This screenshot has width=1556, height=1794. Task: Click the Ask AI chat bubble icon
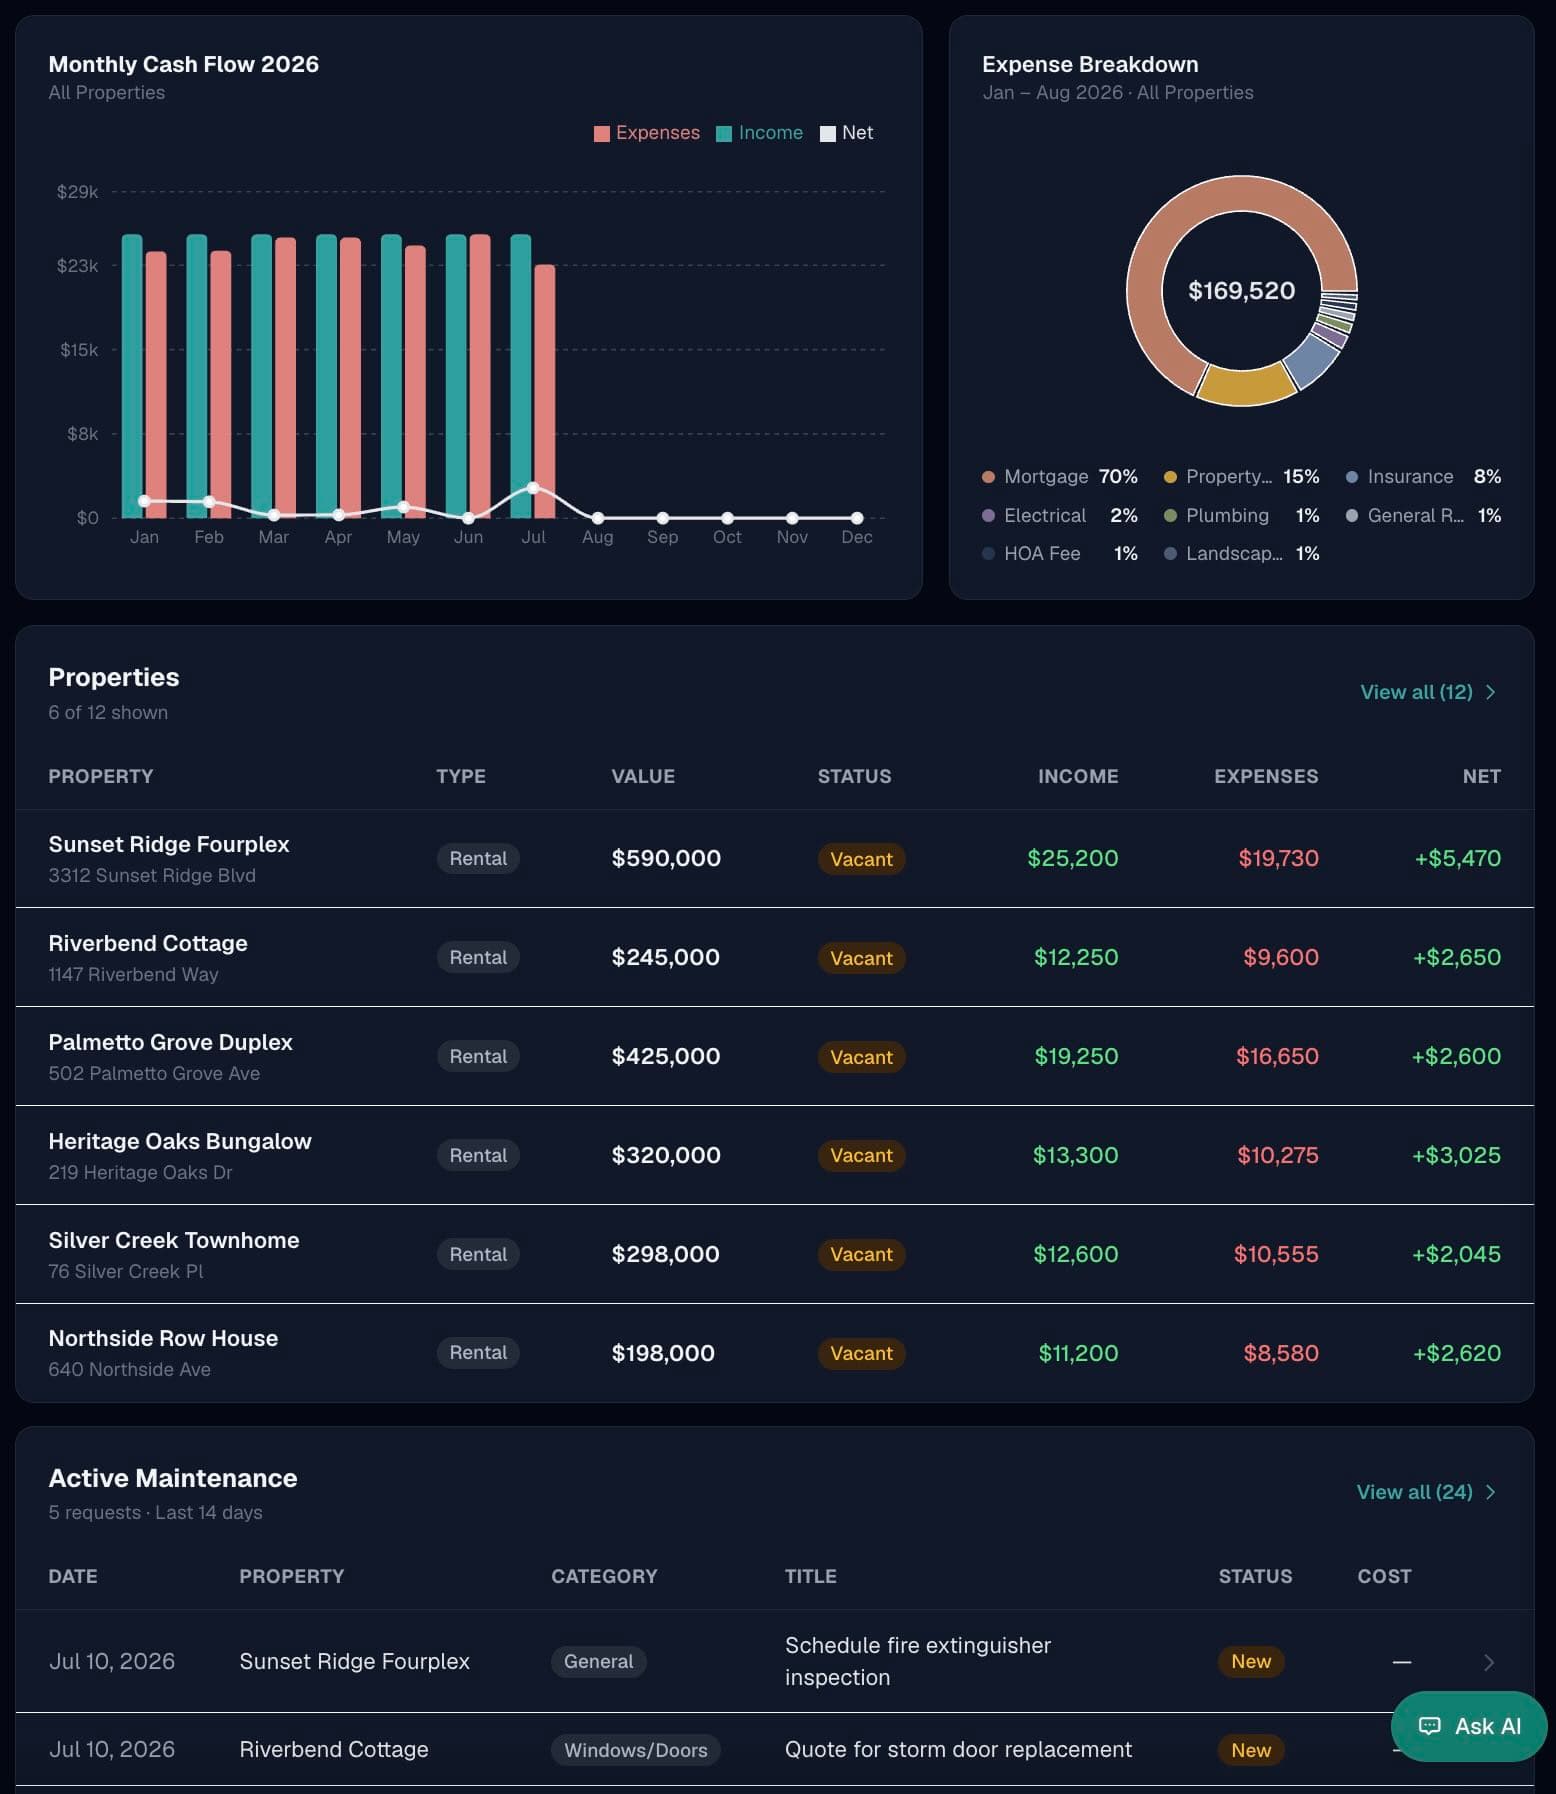[1429, 1726]
